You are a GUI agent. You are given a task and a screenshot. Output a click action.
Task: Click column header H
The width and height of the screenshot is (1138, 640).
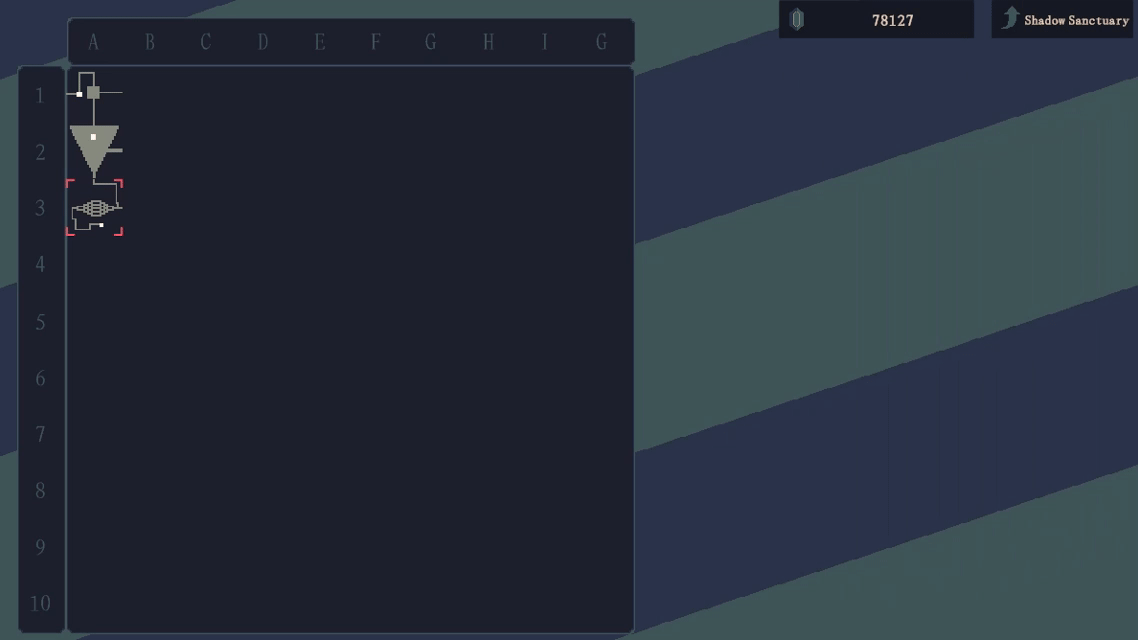coord(488,42)
